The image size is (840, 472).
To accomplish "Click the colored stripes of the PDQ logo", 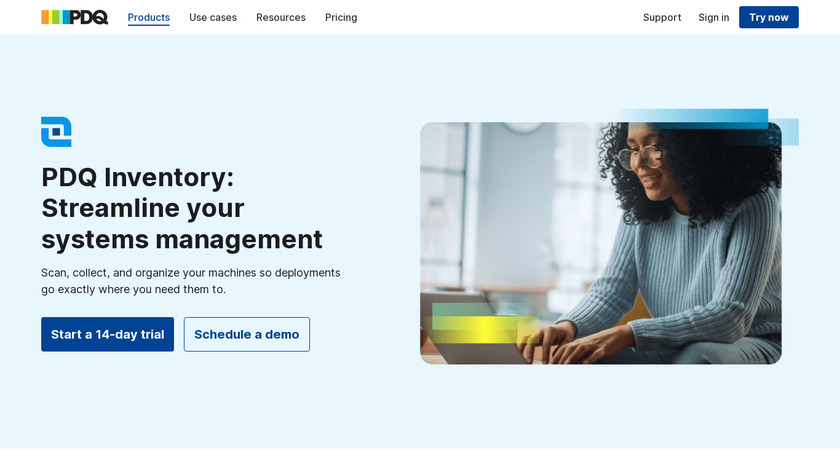I will pos(55,17).
